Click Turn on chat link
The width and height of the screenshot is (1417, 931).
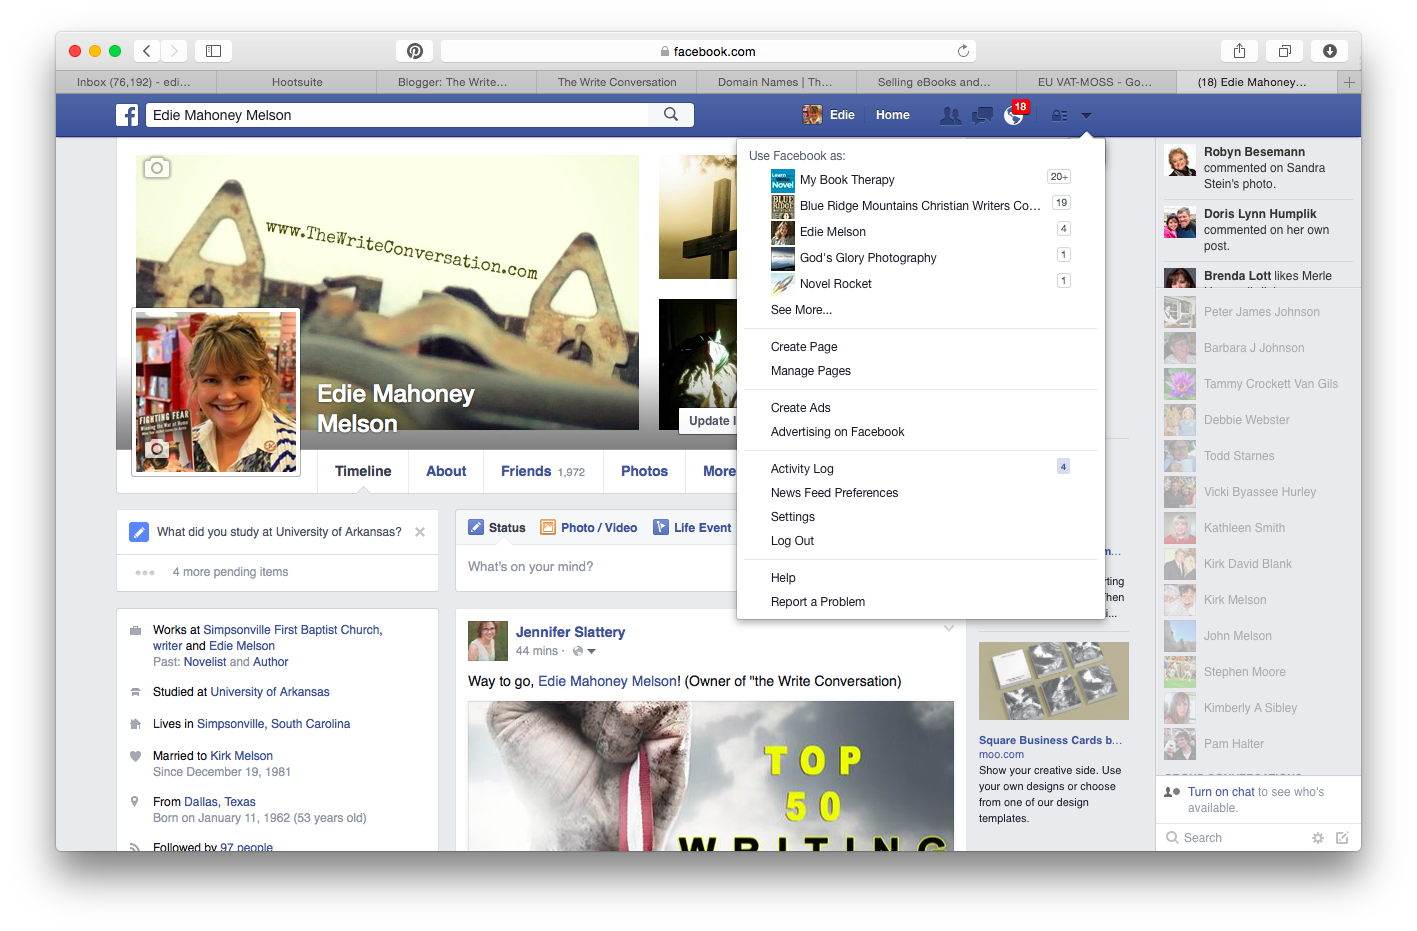tap(1221, 792)
